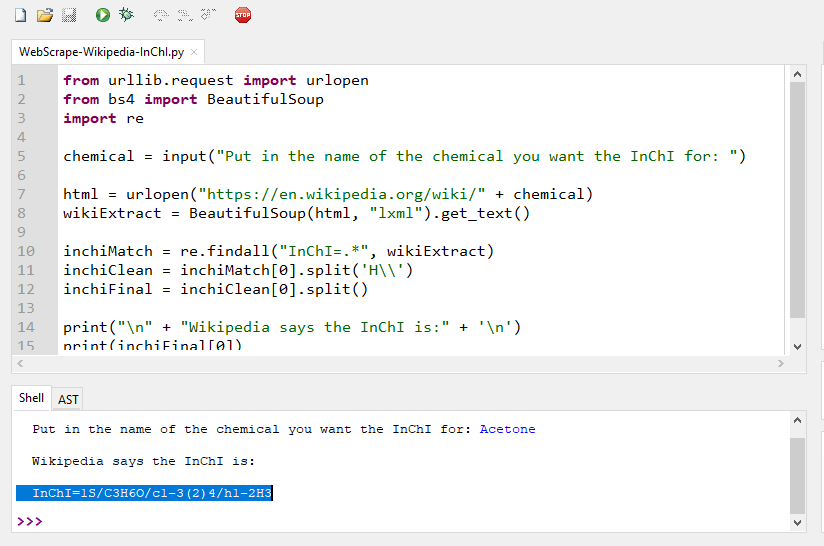824x546 pixels.
Task: Click the shell pane's scroll up arrow
Action: pyautogui.click(x=797, y=419)
